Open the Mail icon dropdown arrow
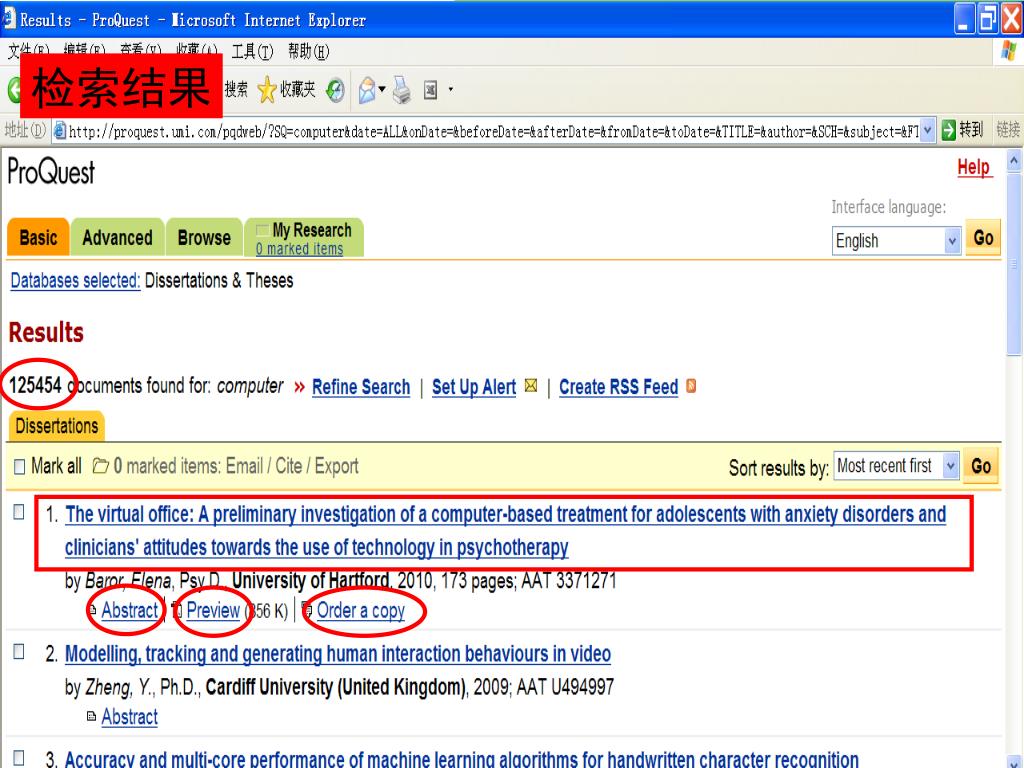This screenshot has width=1024, height=768. (x=382, y=89)
